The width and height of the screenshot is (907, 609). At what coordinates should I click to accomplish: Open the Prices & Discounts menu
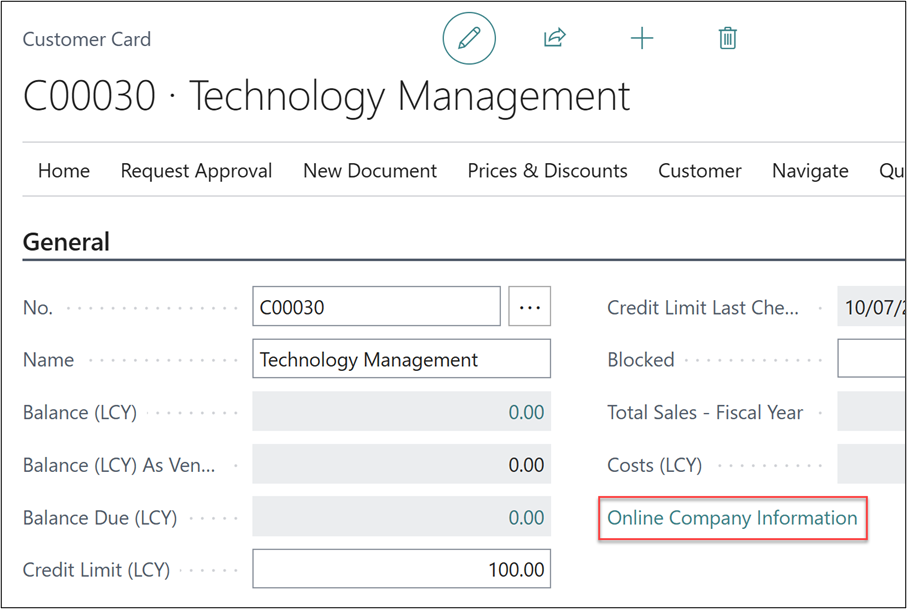click(x=547, y=171)
